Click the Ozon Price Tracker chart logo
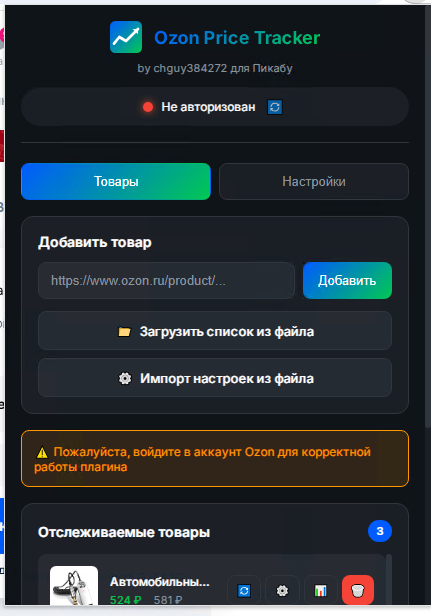This screenshot has width=431, height=616. tap(126, 37)
